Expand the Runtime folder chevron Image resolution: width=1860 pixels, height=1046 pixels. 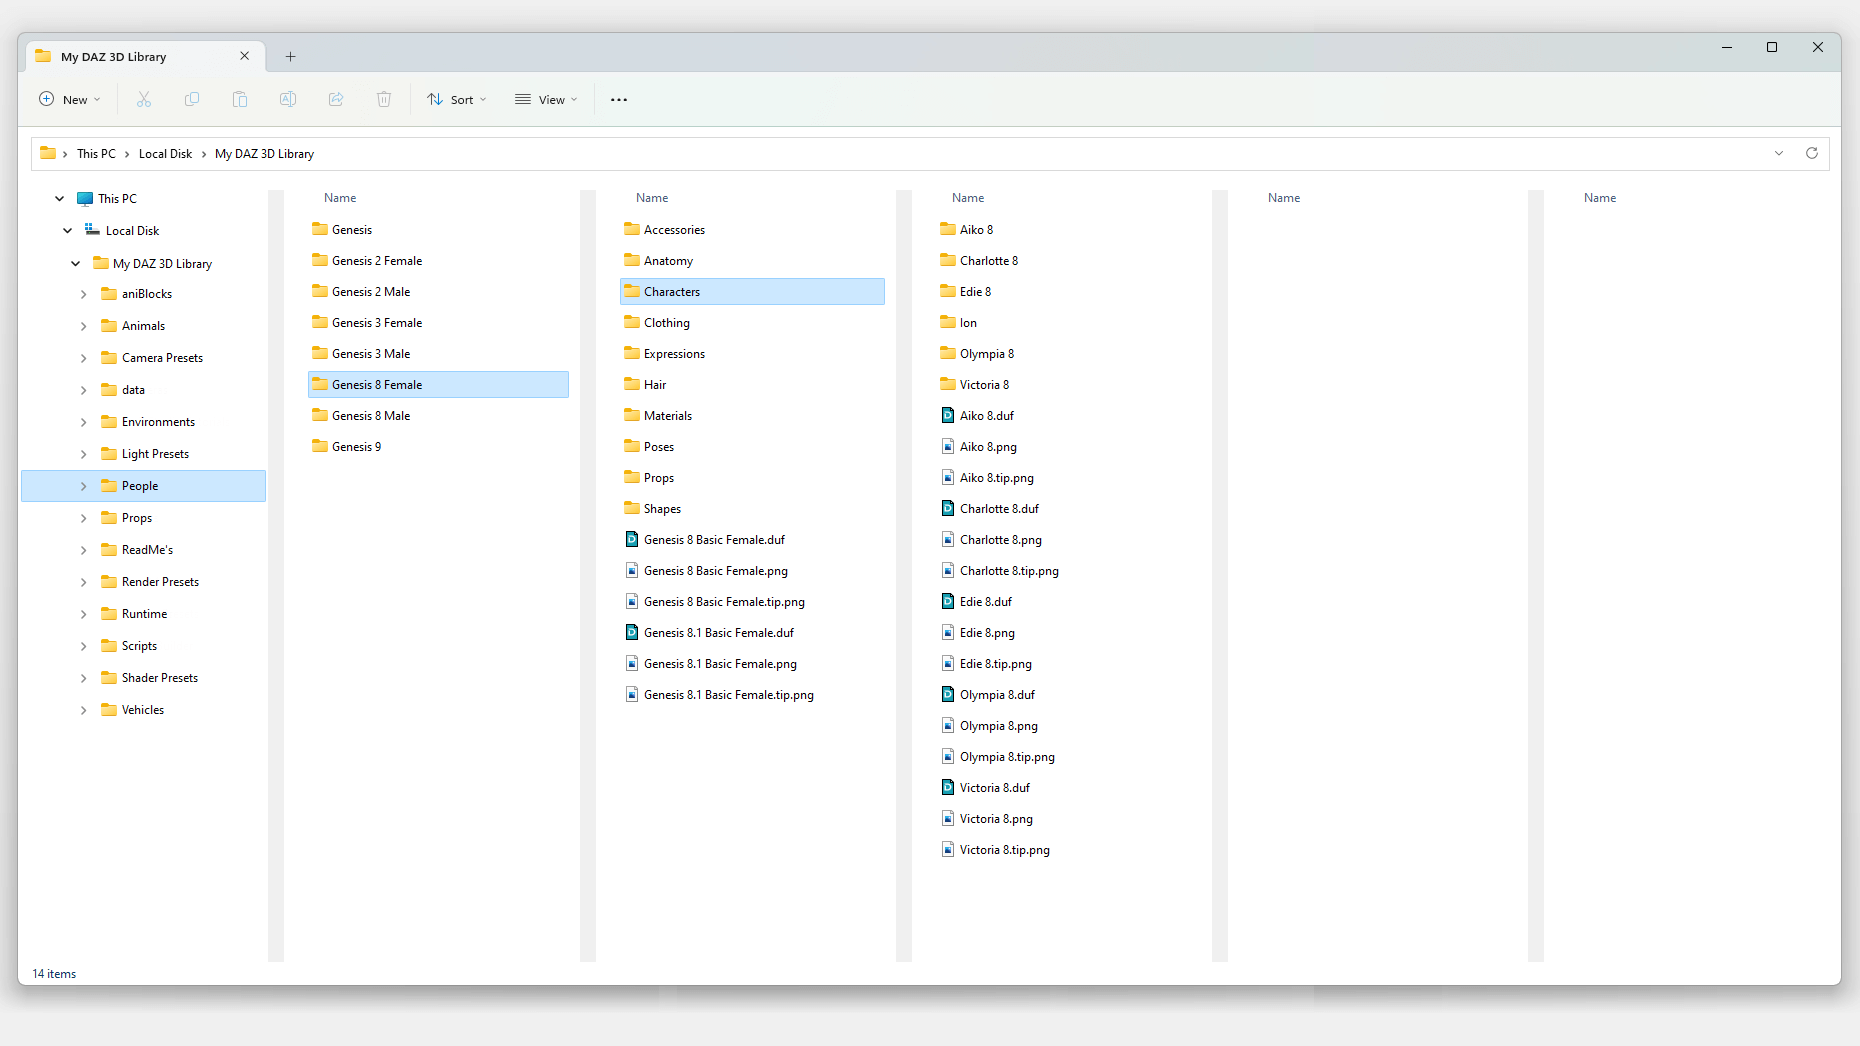[84, 614]
